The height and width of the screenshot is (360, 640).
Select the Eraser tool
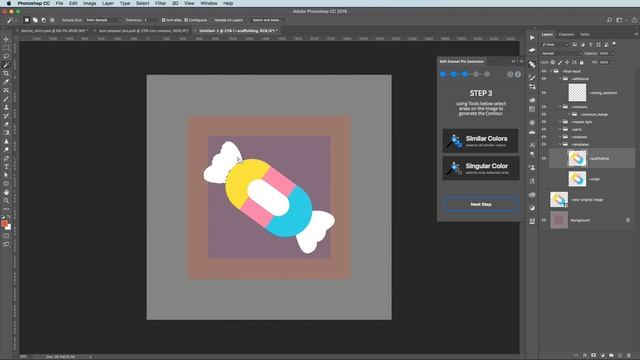6,124
